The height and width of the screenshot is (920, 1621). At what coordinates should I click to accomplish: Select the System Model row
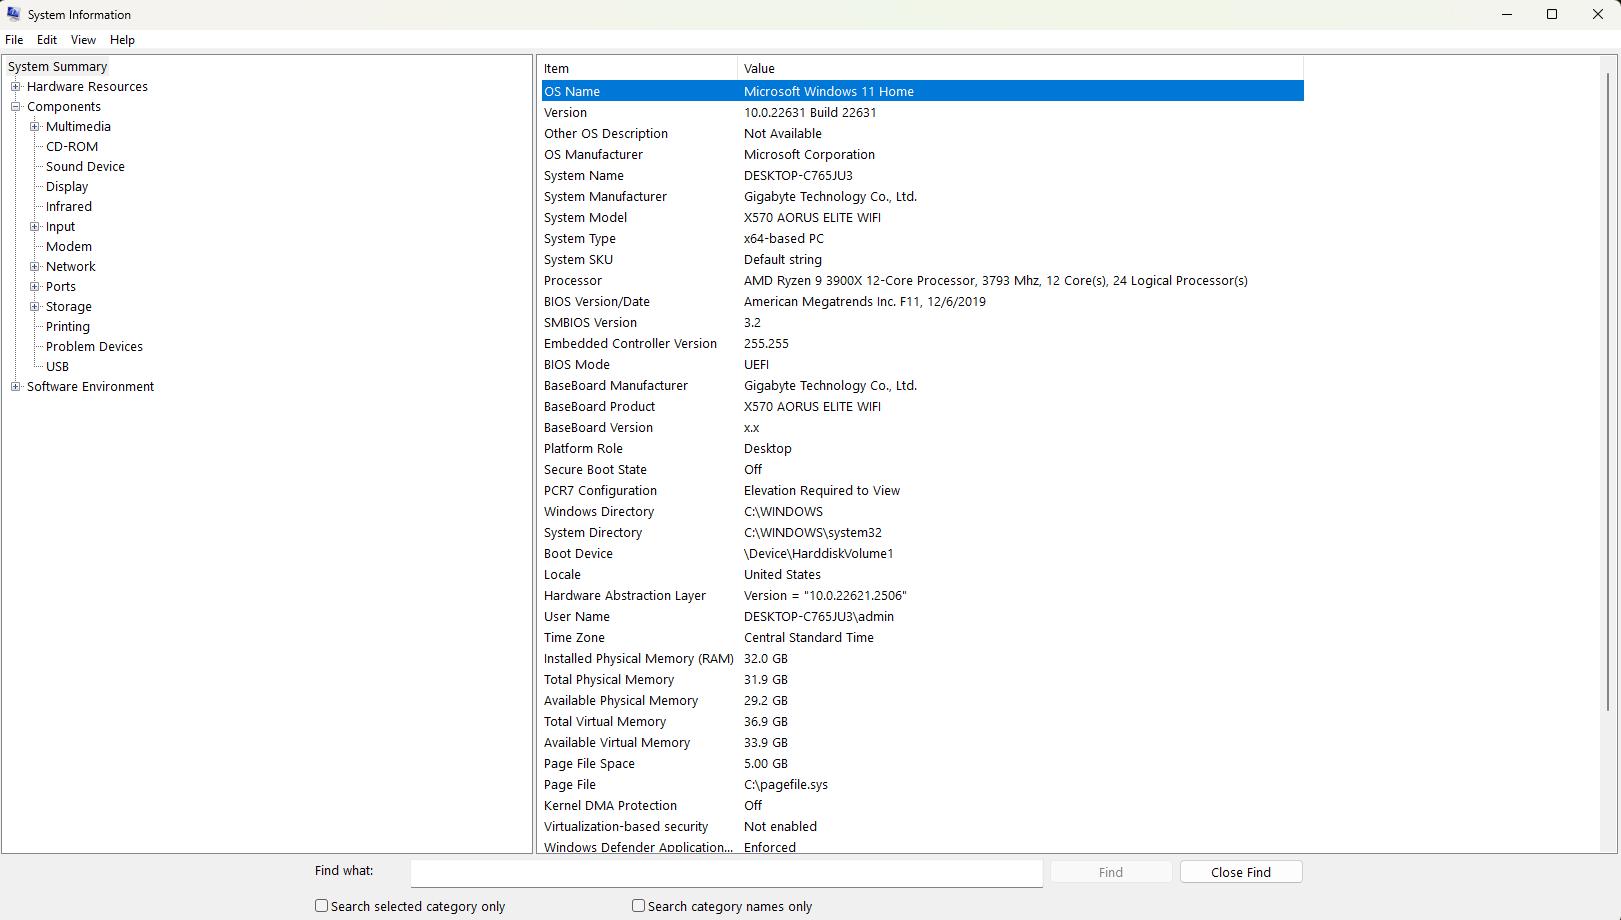922,217
